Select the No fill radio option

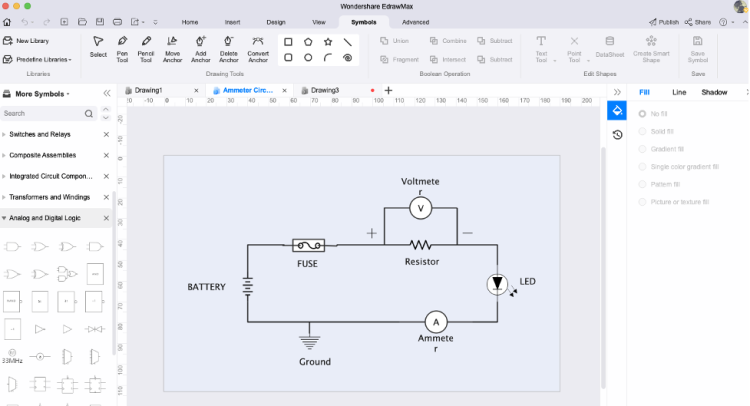[x=642, y=114]
